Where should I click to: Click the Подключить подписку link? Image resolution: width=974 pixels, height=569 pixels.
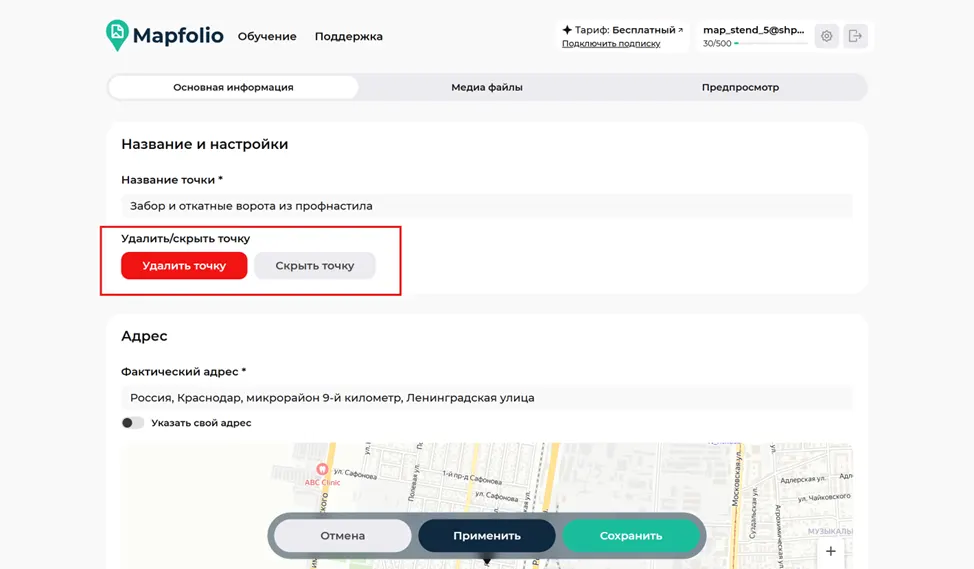611,43
